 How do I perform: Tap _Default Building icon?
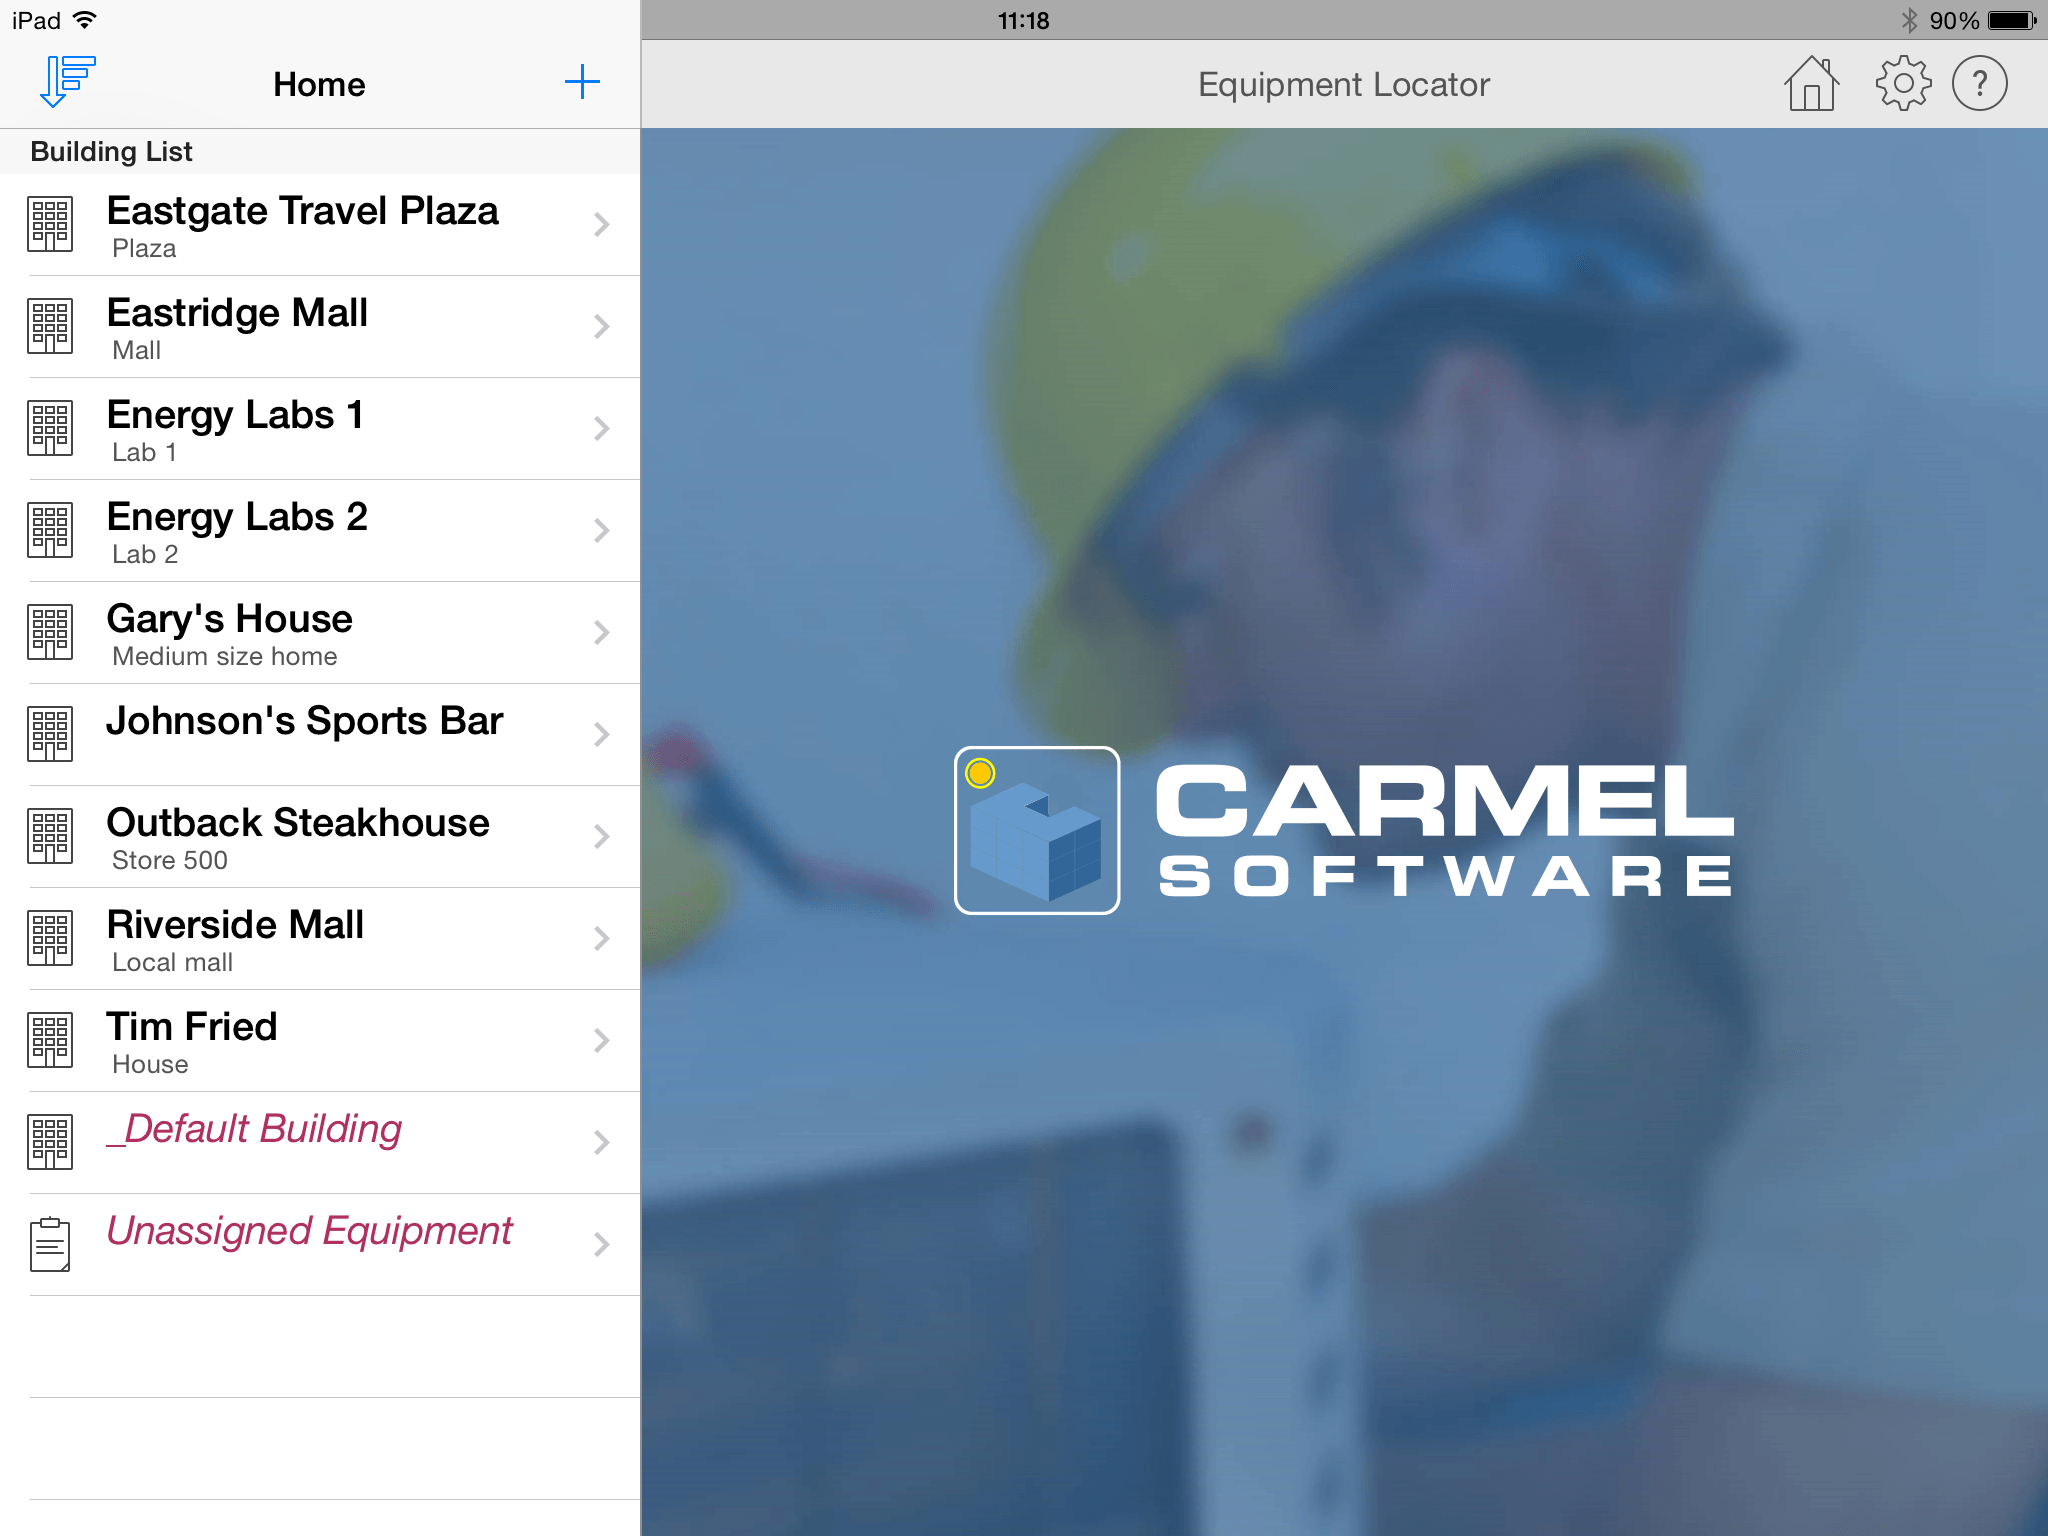click(50, 1142)
